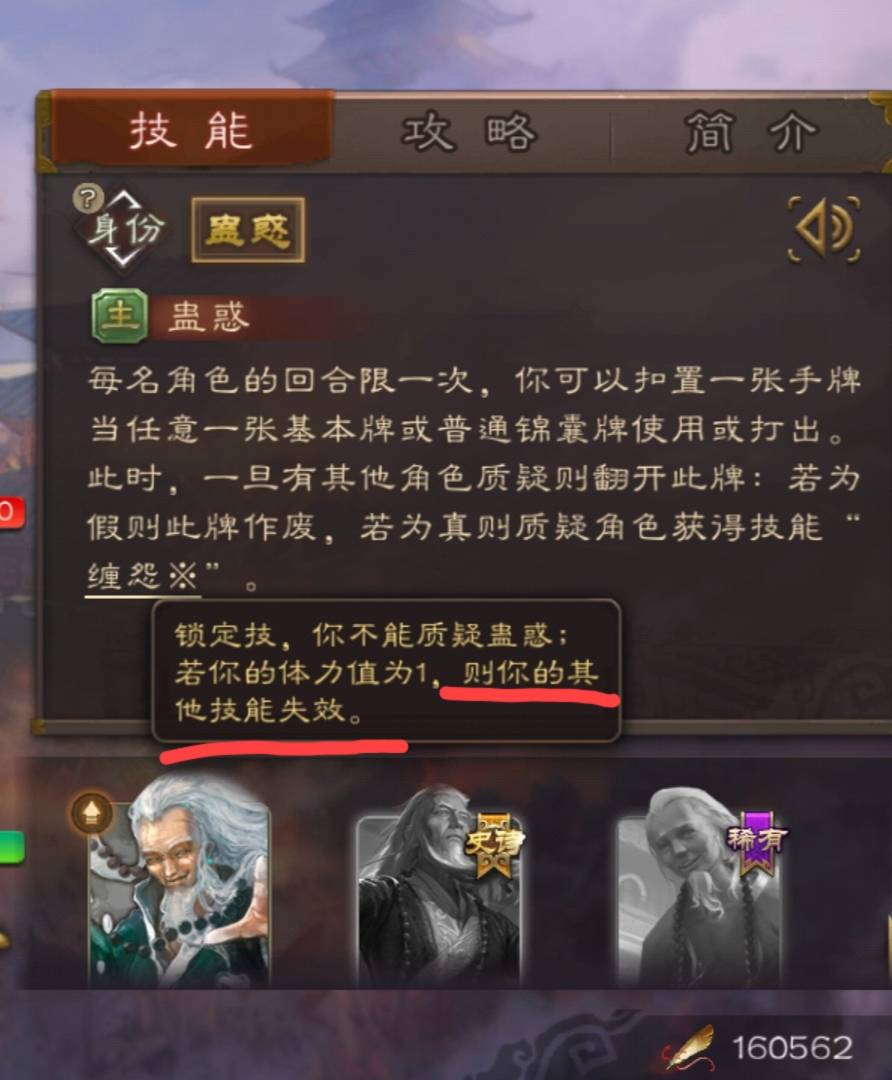Select the 技能 tab

190,130
